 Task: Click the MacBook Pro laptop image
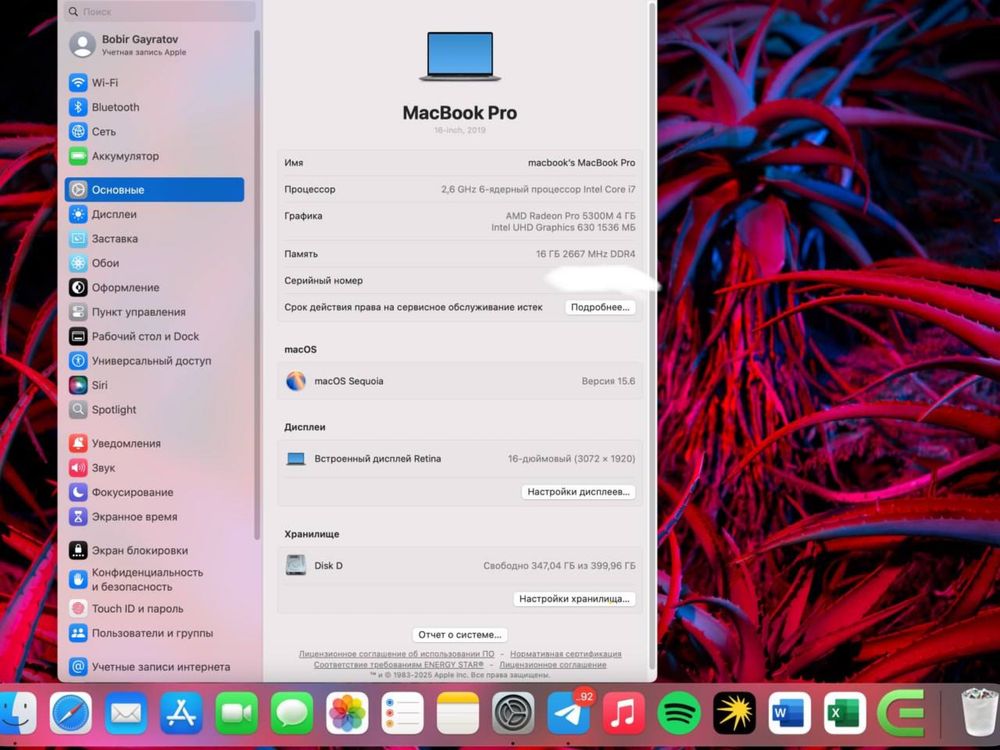(x=460, y=56)
